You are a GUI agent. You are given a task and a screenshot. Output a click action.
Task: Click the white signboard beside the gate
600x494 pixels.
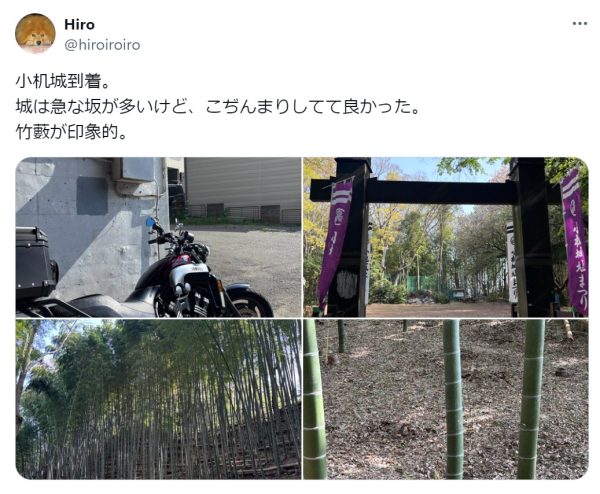click(x=512, y=262)
